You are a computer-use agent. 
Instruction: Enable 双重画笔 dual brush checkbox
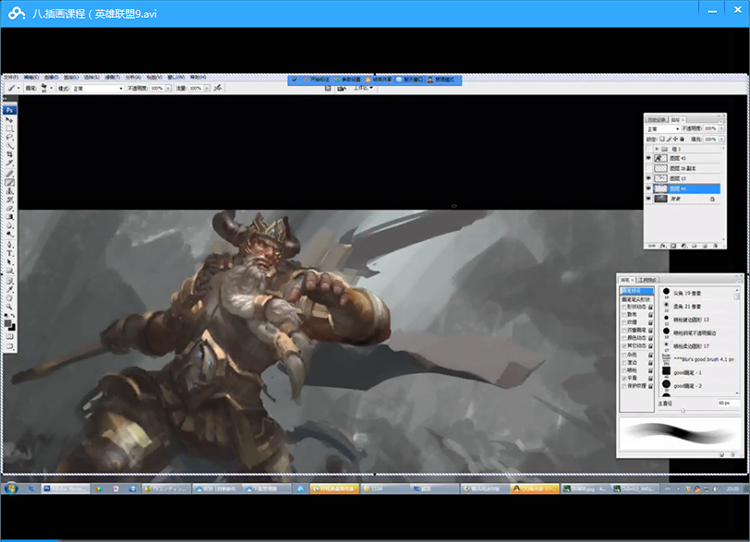pyautogui.click(x=624, y=330)
